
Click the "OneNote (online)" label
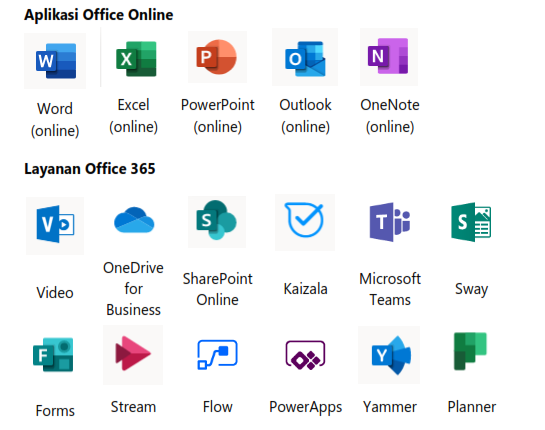pyautogui.click(x=390, y=116)
